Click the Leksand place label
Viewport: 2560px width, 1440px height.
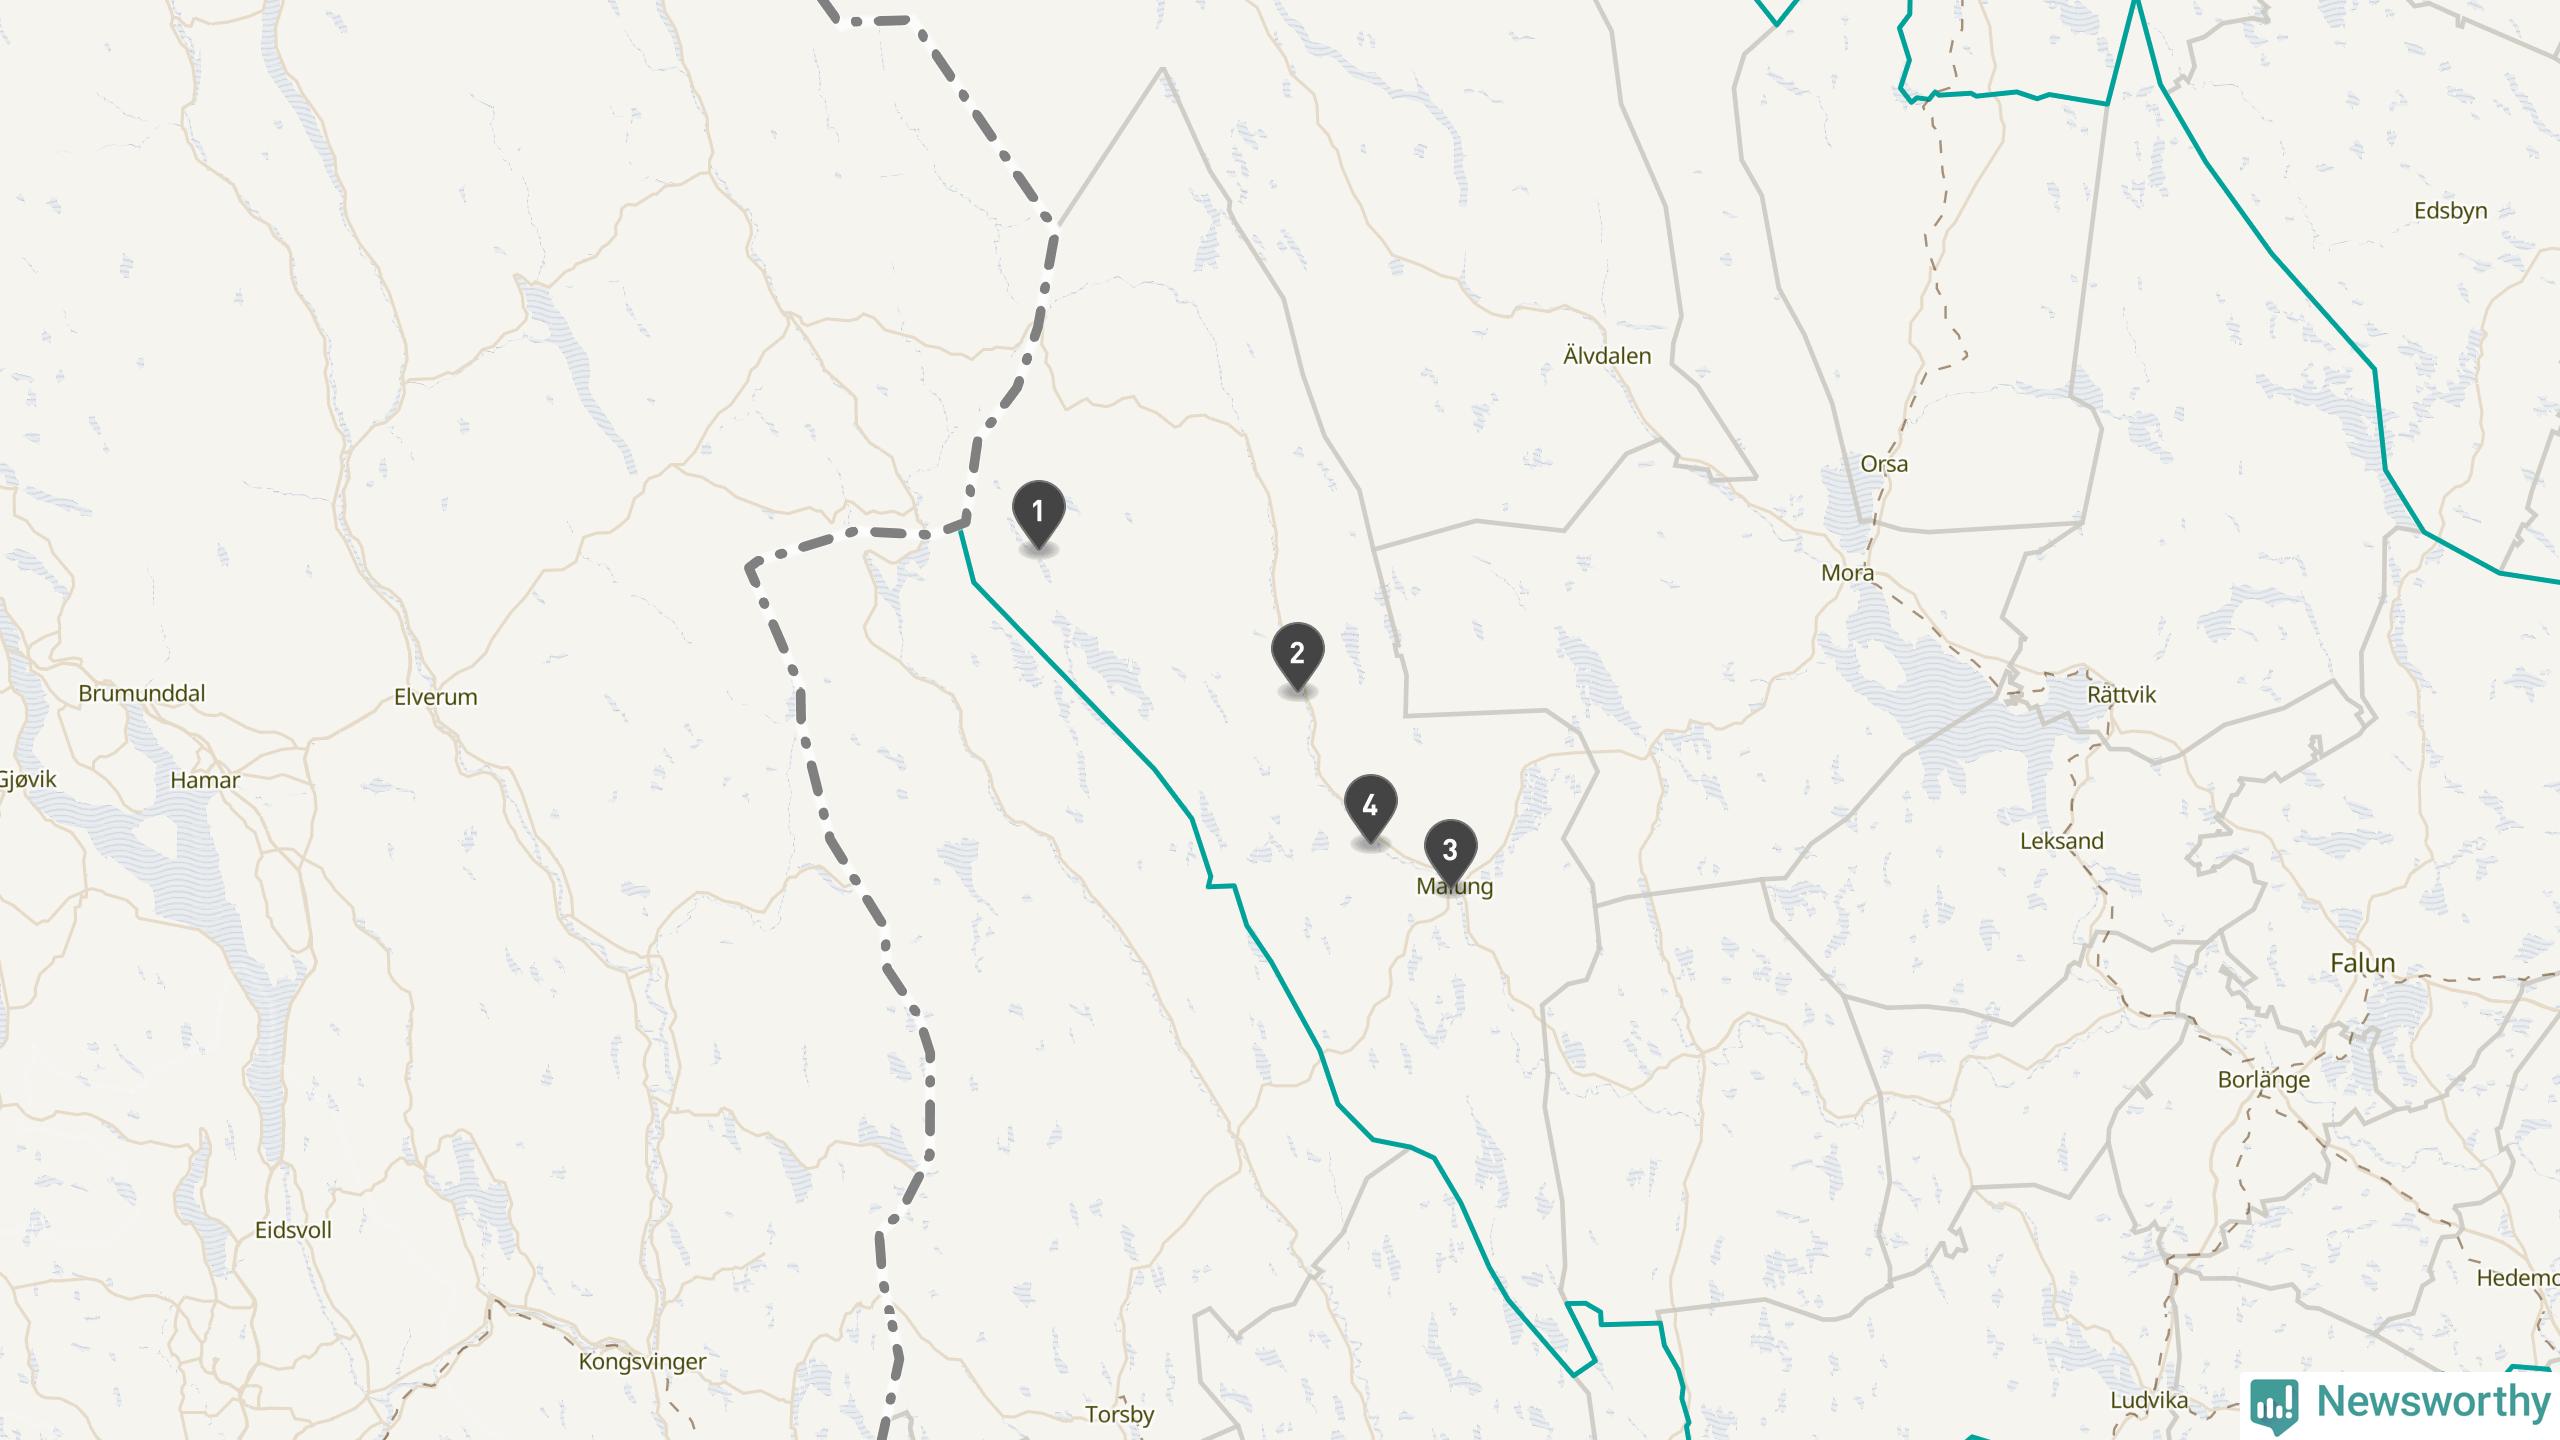click(x=2061, y=841)
